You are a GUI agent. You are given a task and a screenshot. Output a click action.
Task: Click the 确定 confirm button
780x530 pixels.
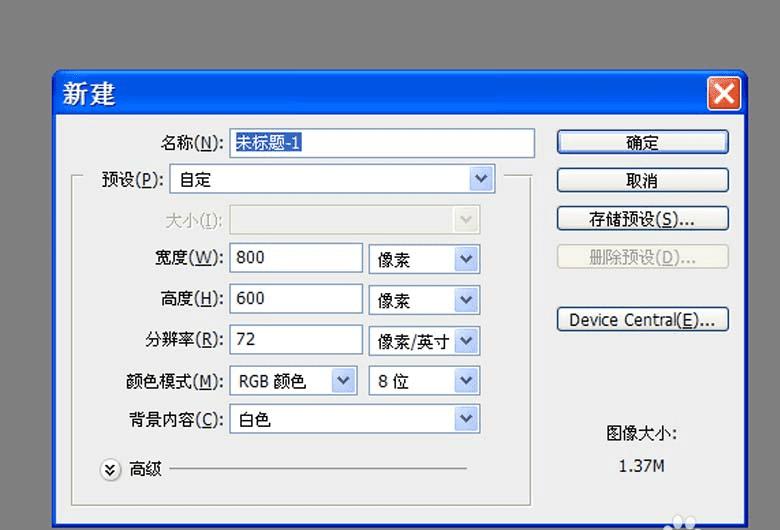click(642, 142)
